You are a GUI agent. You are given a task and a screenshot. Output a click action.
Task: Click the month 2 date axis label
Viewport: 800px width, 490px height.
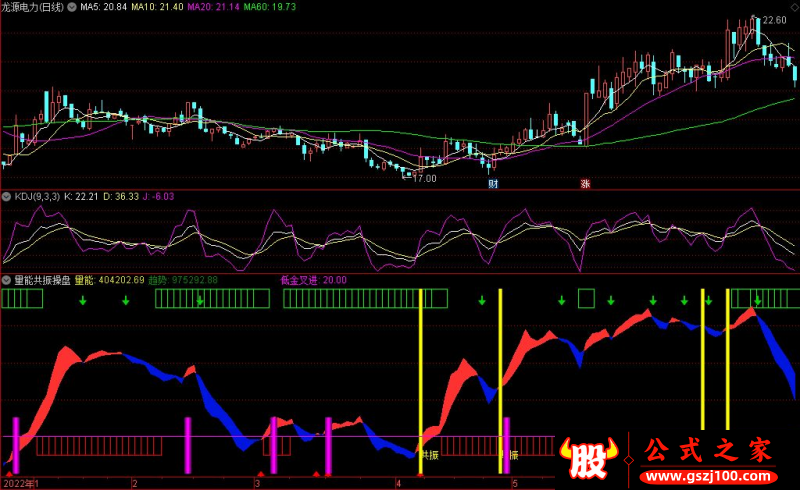click(x=135, y=483)
